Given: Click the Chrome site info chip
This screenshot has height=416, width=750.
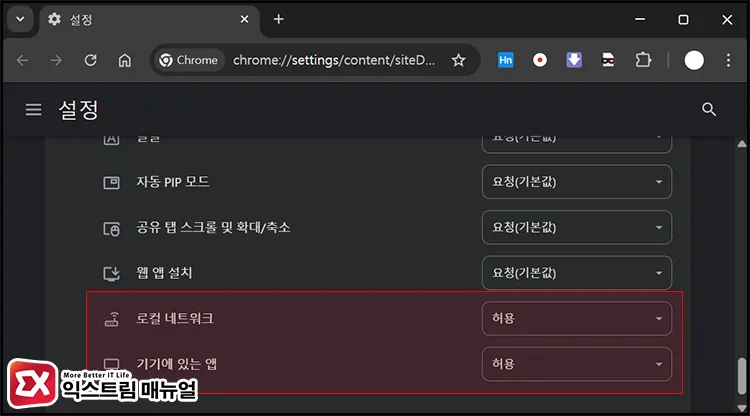Looking at the screenshot, I should click(188, 60).
